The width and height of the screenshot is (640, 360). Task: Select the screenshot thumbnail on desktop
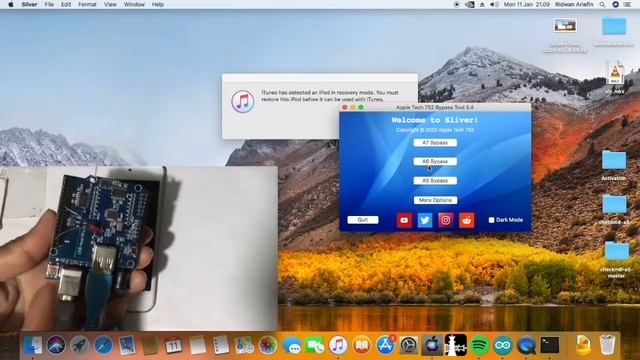565,26
